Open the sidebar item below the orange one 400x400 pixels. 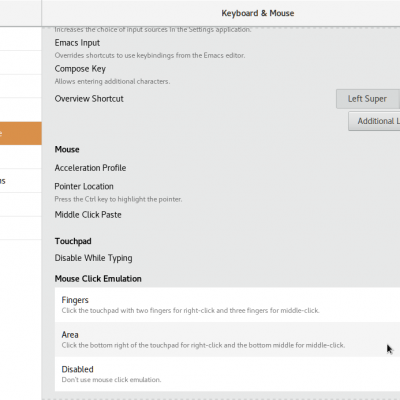point(21,157)
